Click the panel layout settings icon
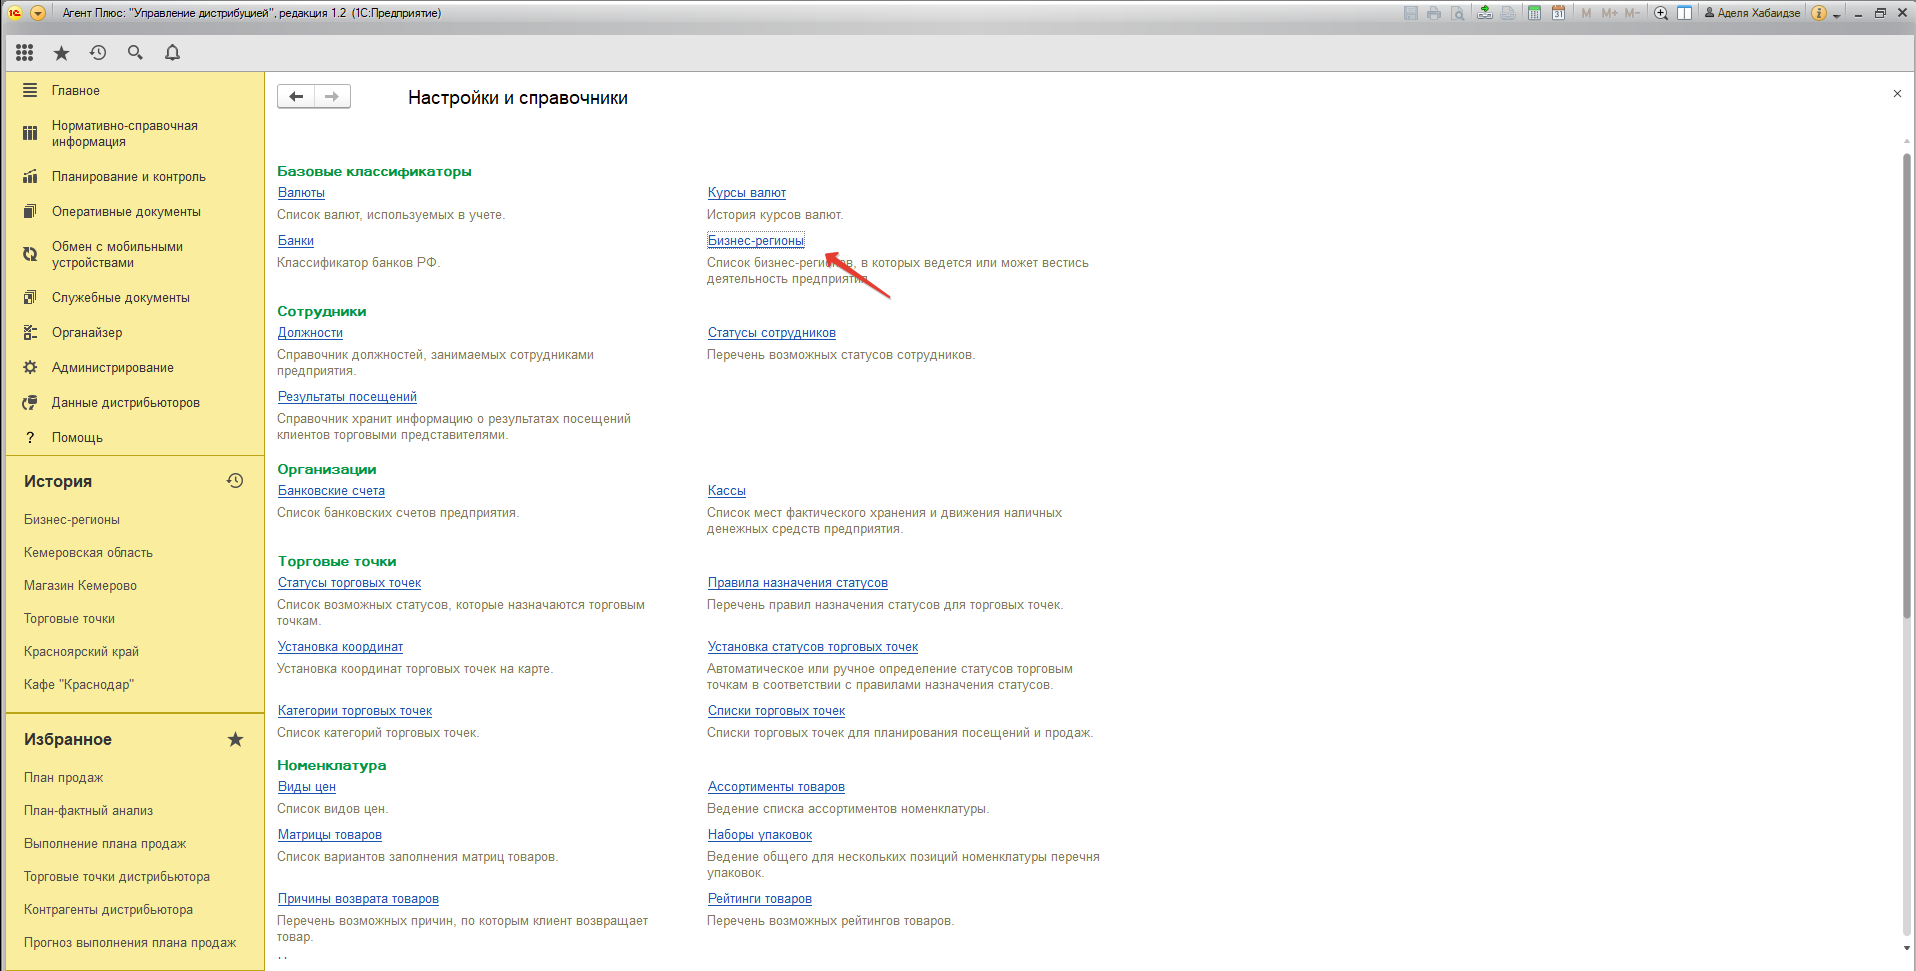 (1685, 13)
